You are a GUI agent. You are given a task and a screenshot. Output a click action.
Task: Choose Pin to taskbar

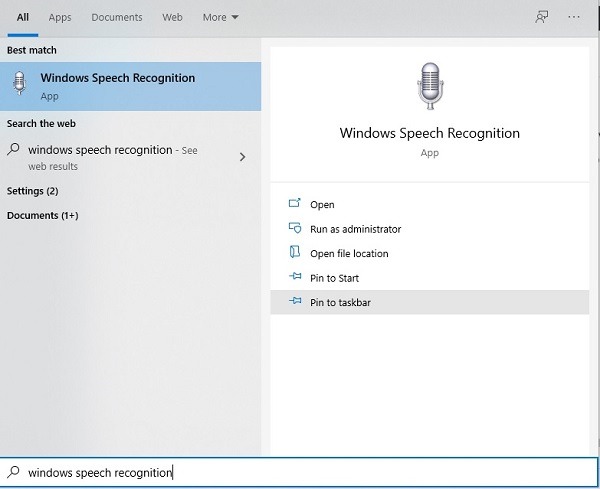429,302
